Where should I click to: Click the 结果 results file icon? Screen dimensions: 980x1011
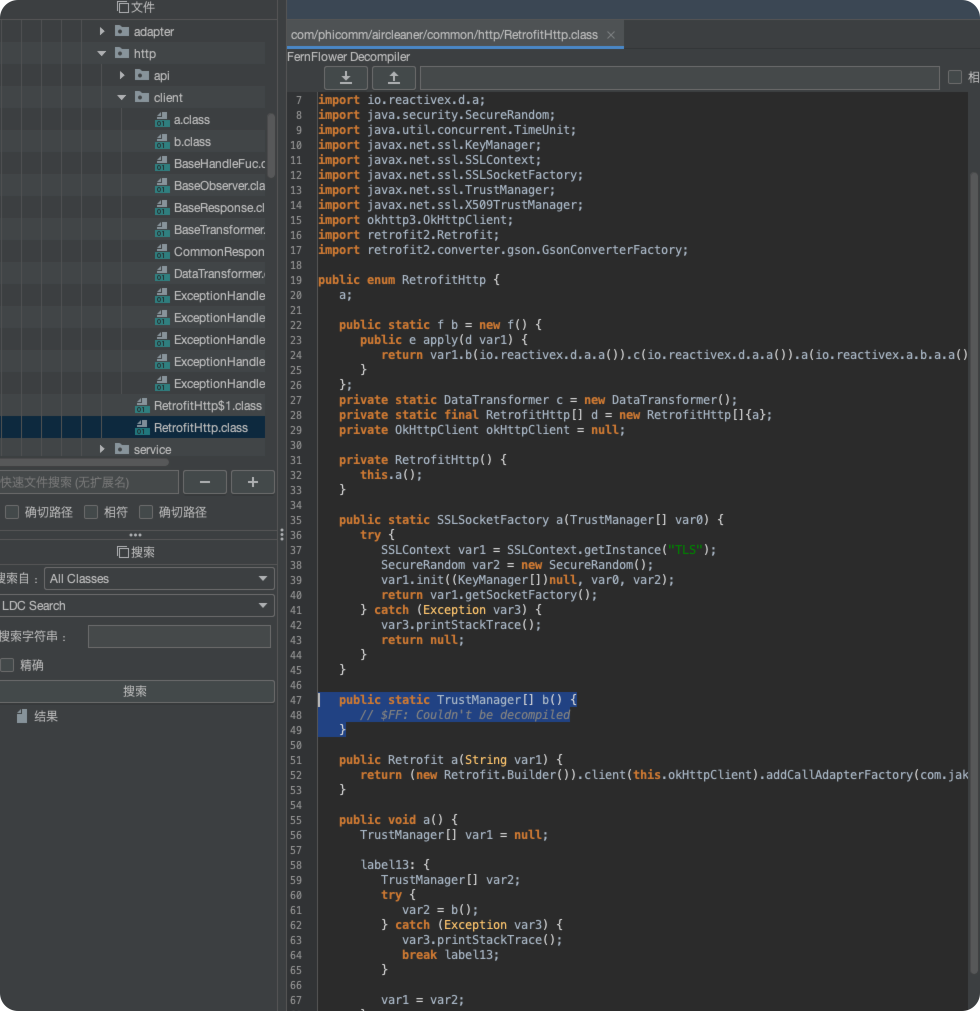coord(22,716)
